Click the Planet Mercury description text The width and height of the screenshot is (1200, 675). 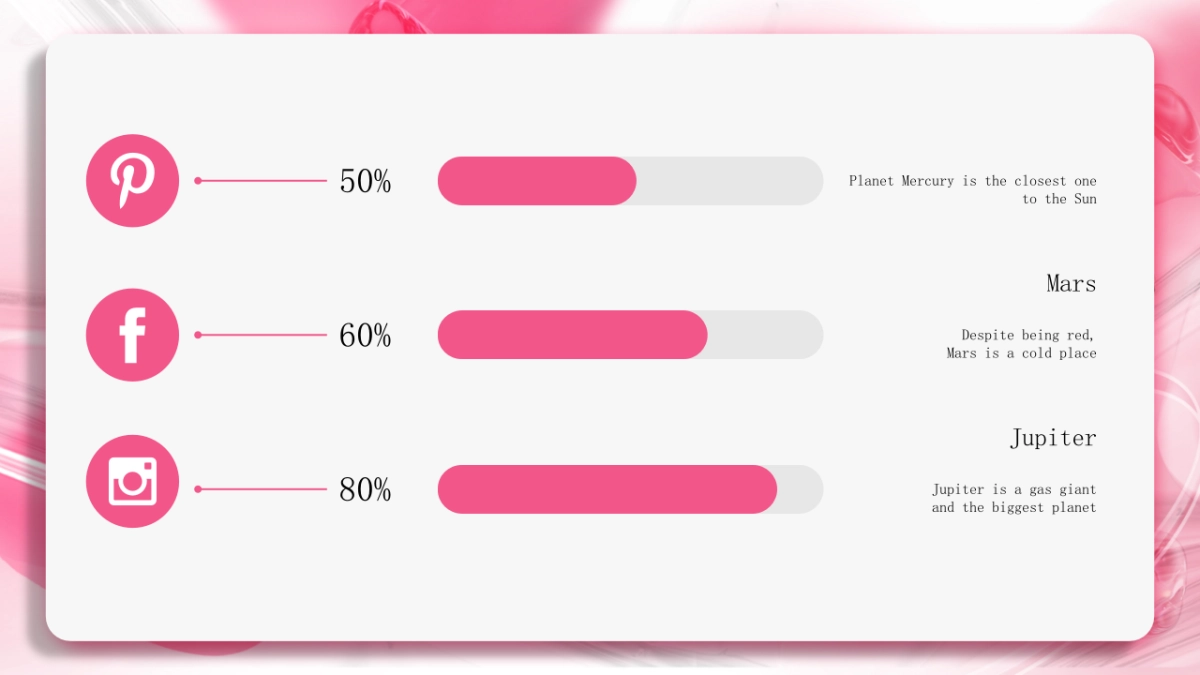point(972,190)
